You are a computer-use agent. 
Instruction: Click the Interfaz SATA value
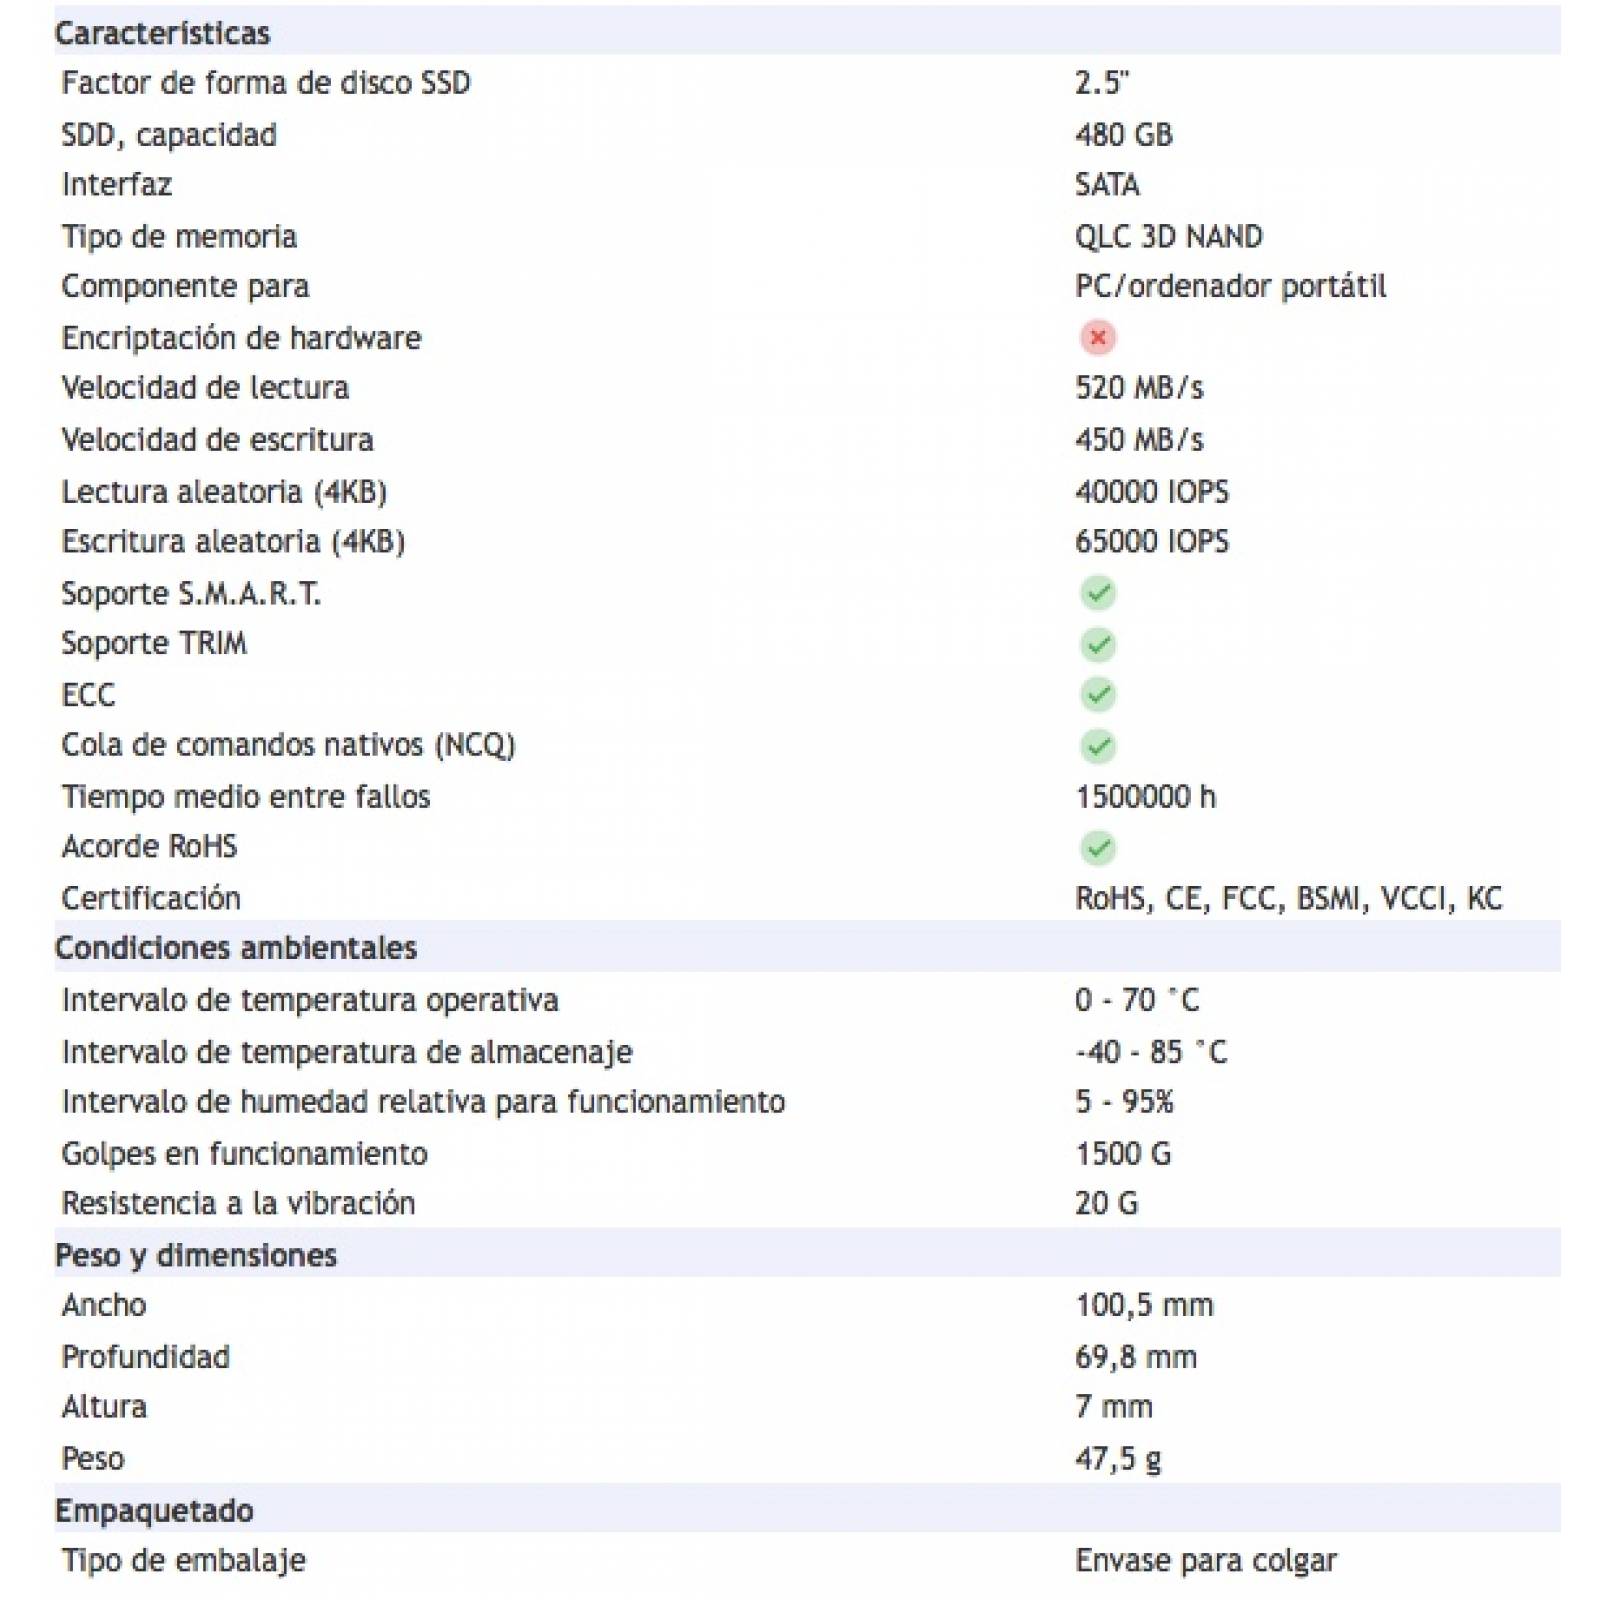click(x=1107, y=185)
